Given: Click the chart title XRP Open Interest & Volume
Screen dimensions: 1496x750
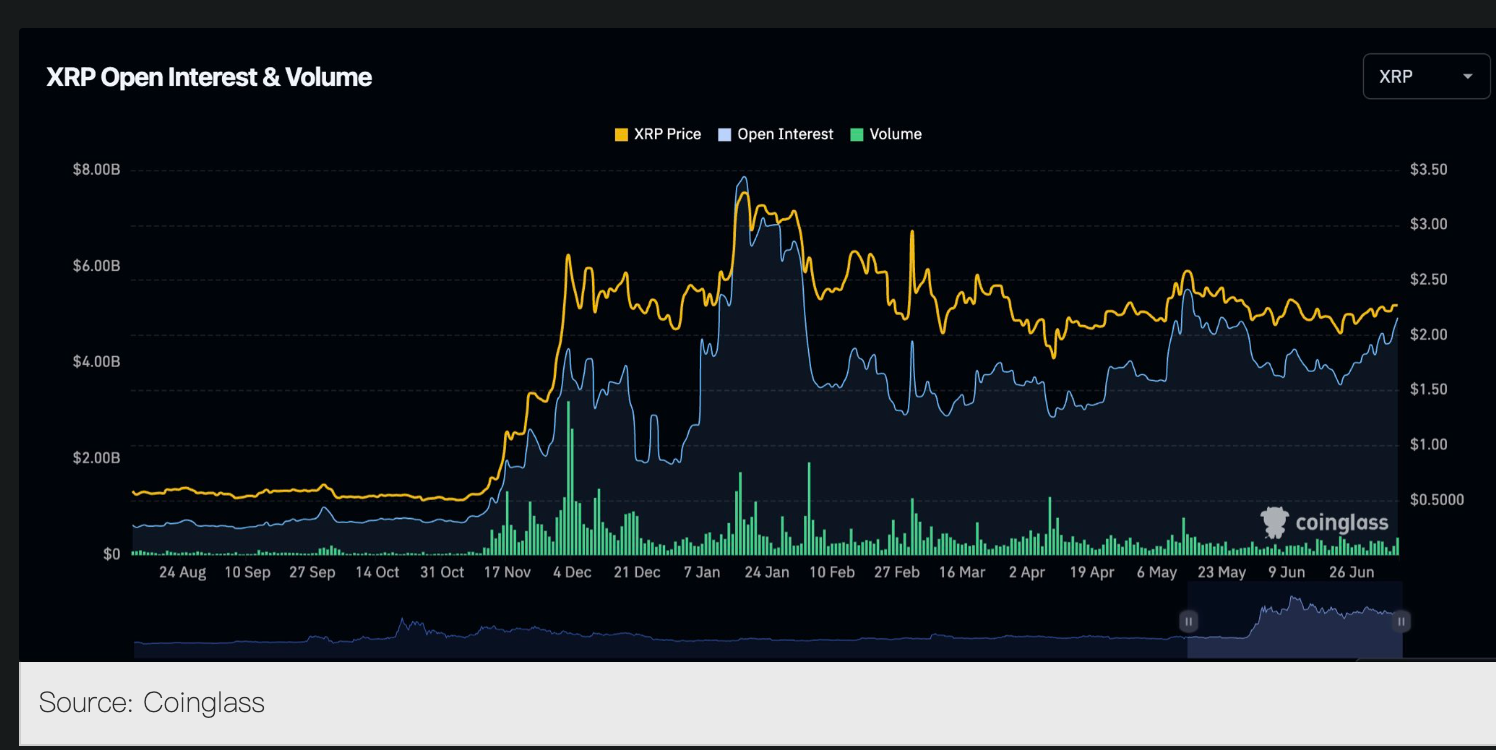Looking at the screenshot, I should pos(209,77).
